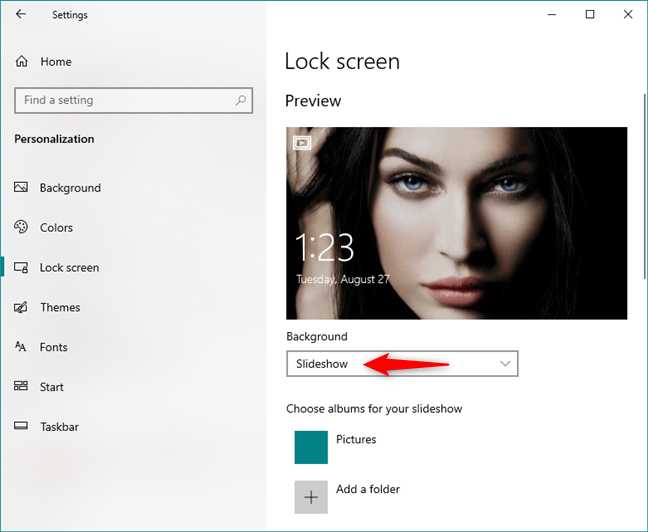Click the Start menu settings icon
Viewport: 648px width, 532px height.
tap(21, 387)
